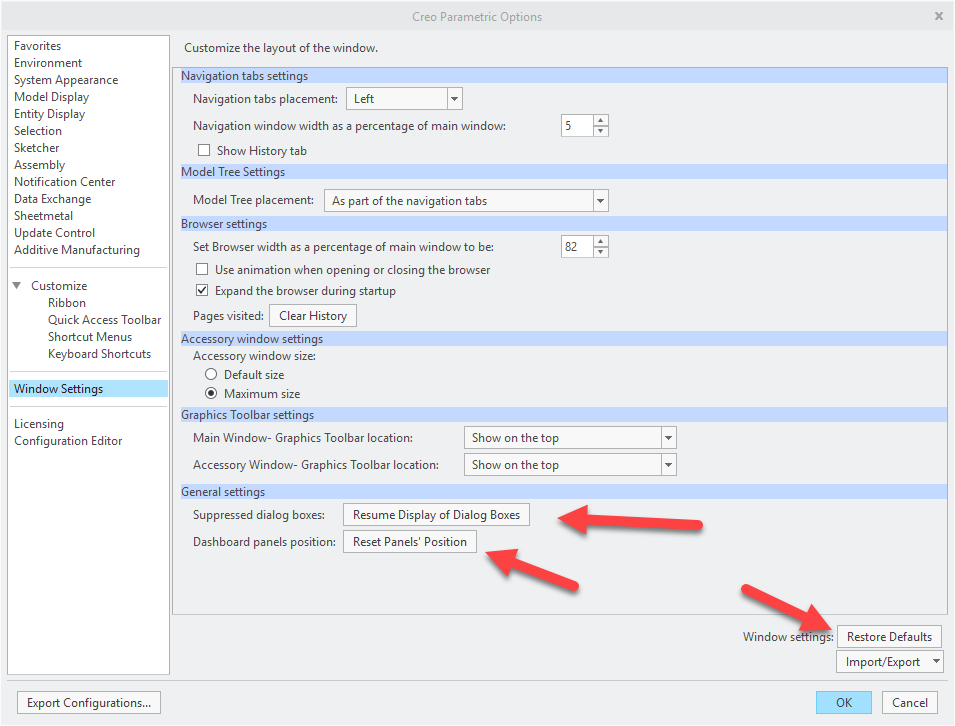
Task: Choose Default size accessory window
Action: [211, 374]
